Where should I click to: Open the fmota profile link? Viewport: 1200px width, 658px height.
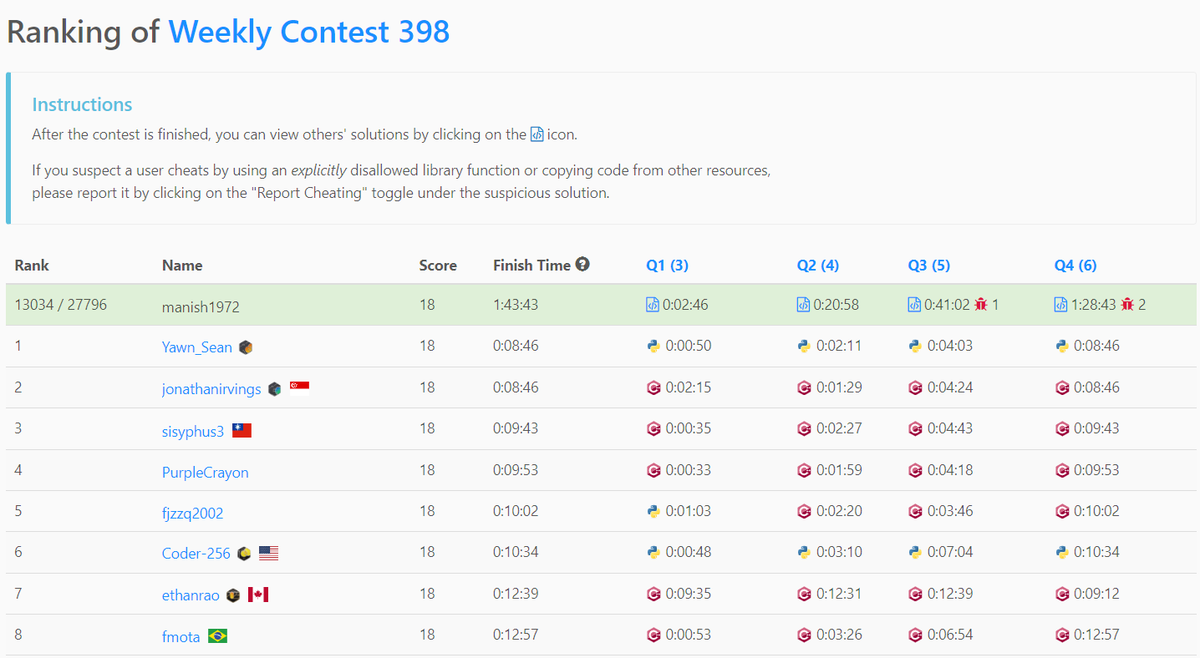click(x=181, y=637)
